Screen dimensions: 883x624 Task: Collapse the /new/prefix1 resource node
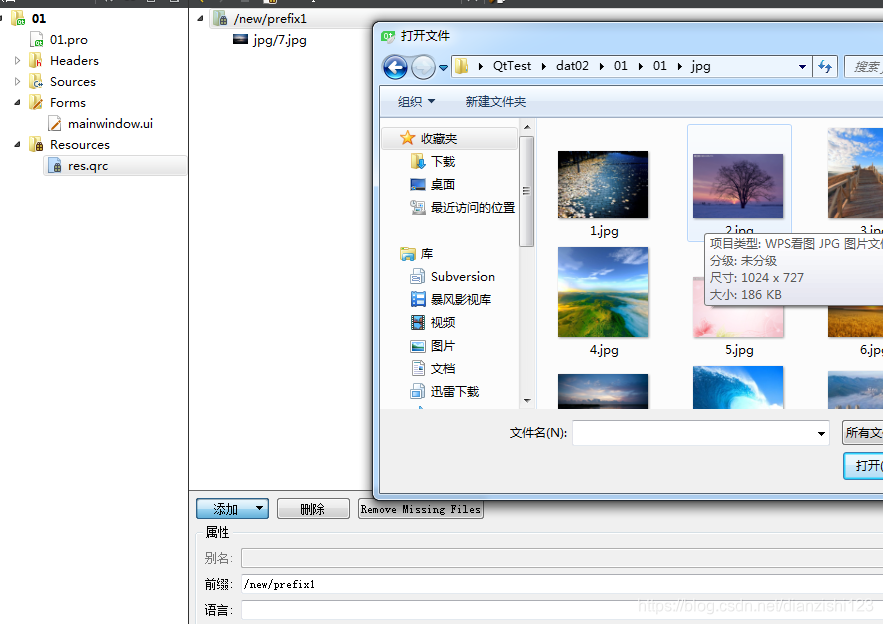coord(200,19)
